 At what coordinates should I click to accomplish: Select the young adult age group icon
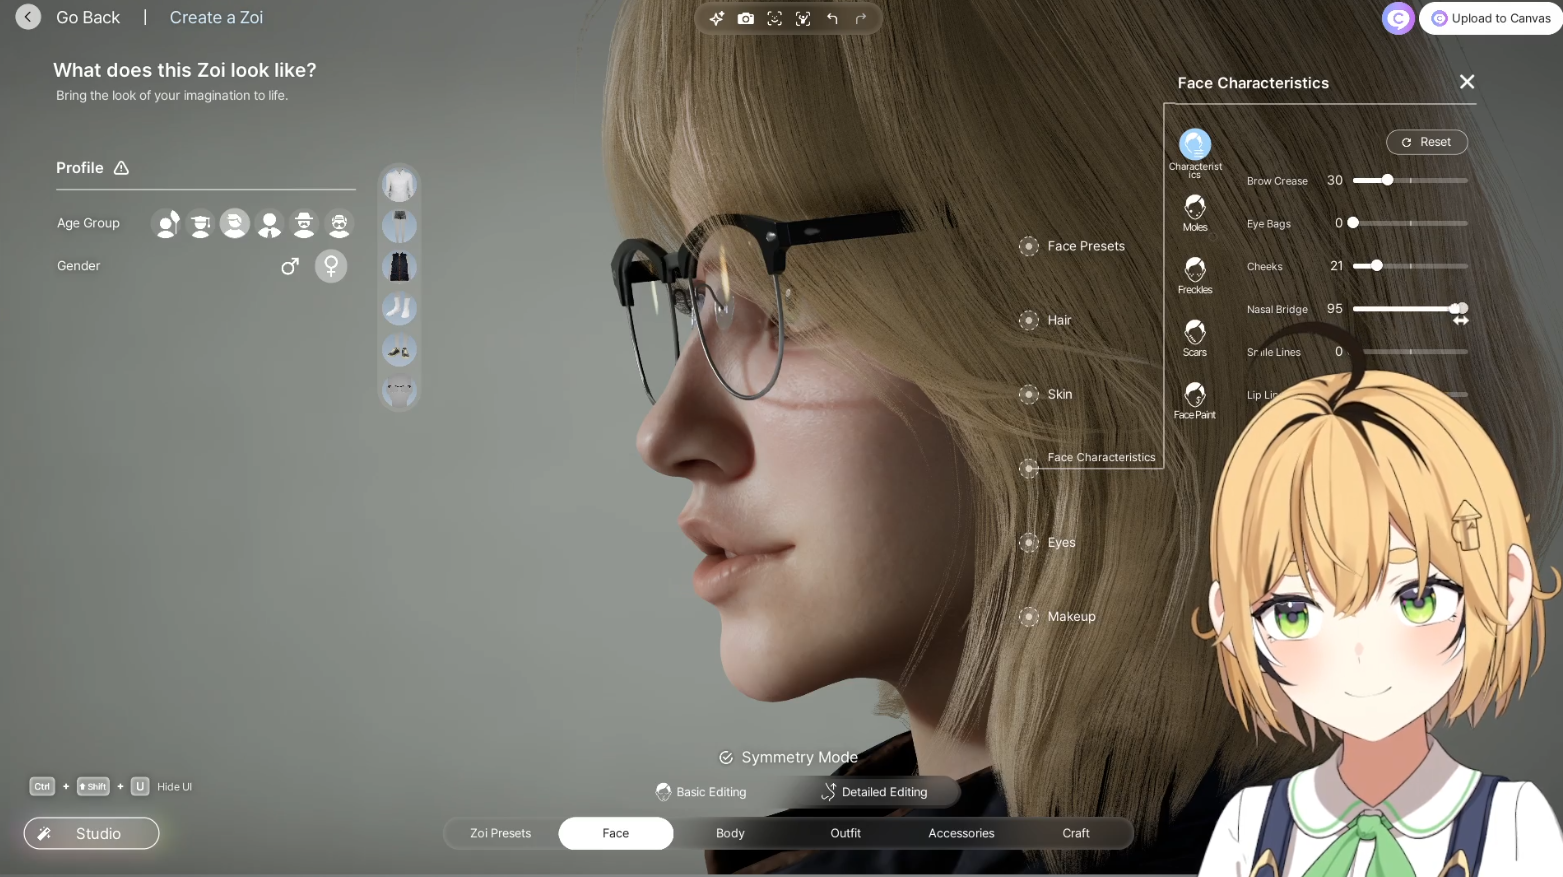click(235, 223)
